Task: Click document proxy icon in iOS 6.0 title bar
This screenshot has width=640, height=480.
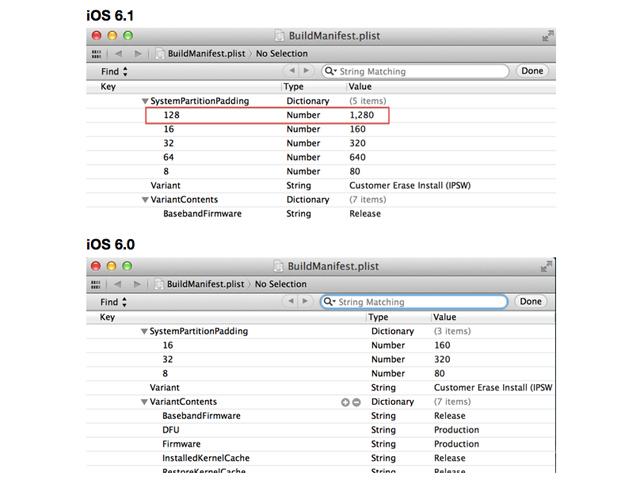Action: tap(278, 267)
